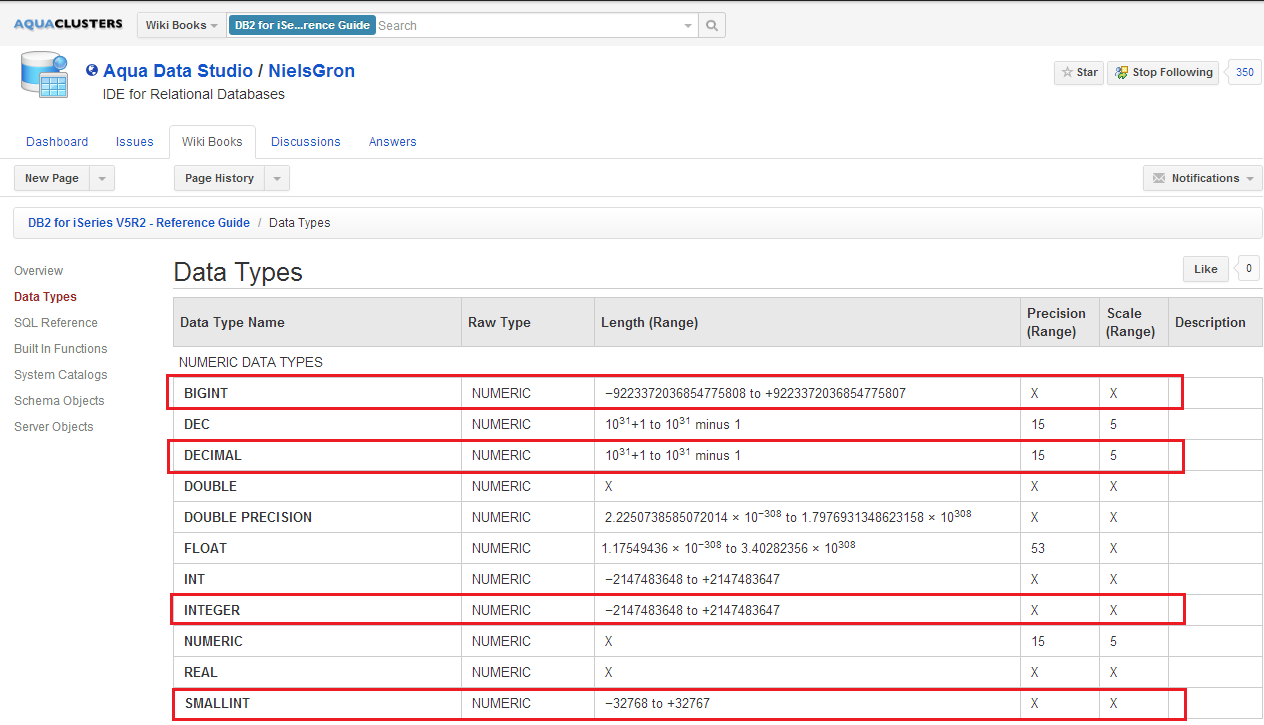The height and width of the screenshot is (725, 1264).
Task: Click the DOUBLE PRECISION cell
Action: point(317,517)
